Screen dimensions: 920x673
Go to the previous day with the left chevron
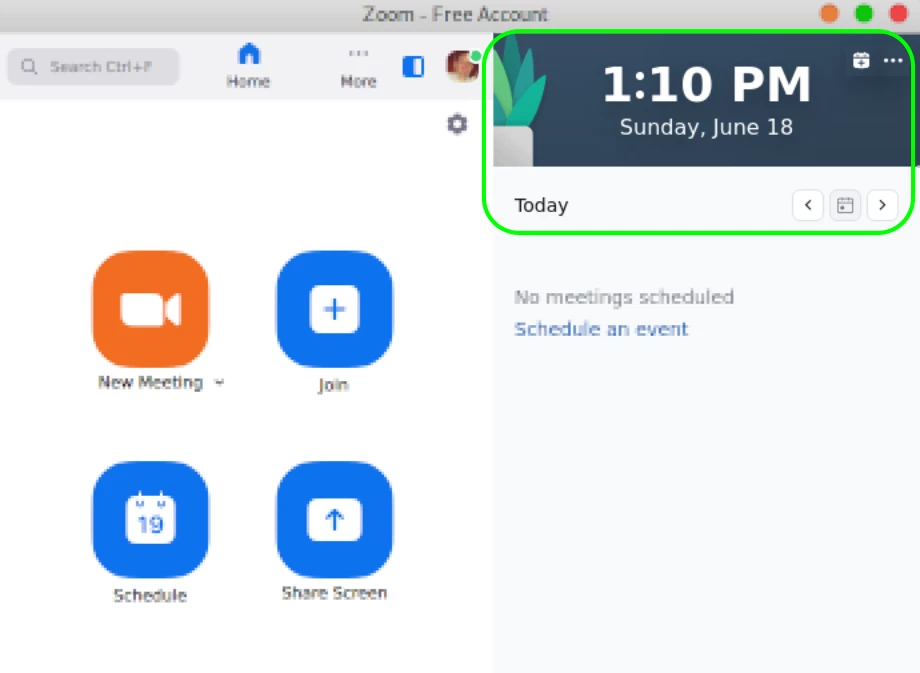click(808, 205)
